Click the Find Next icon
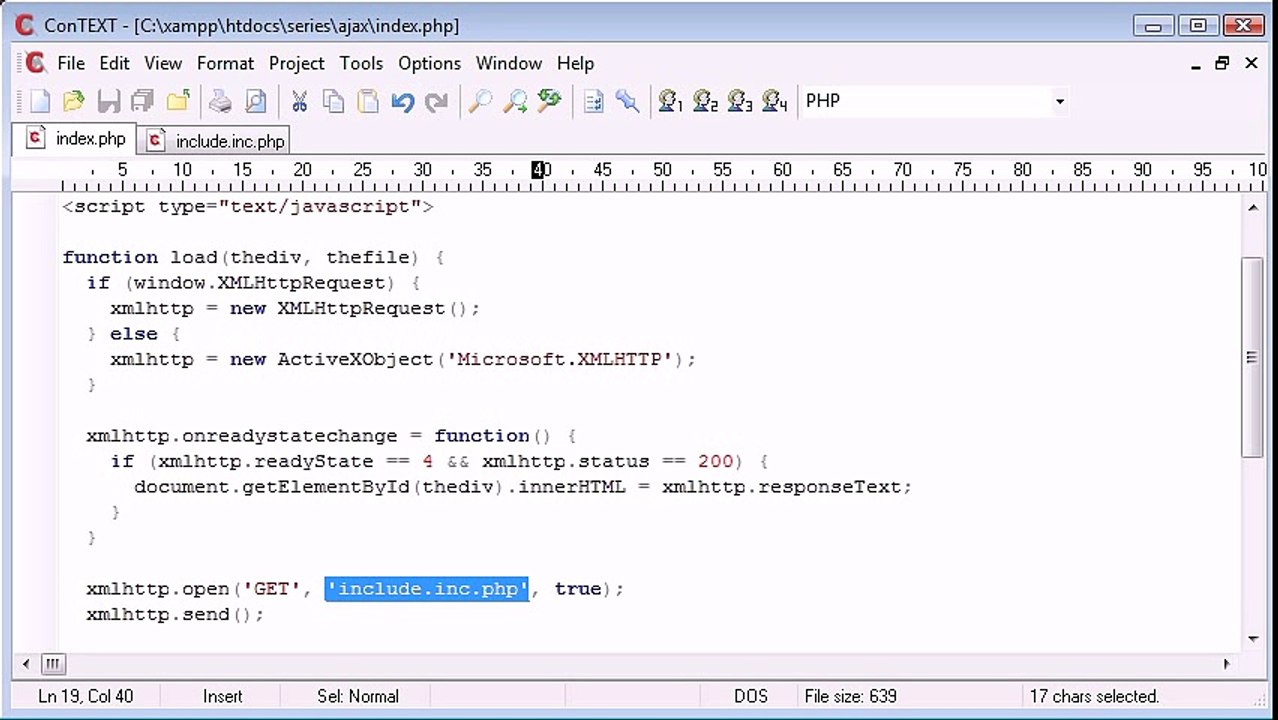This screenshot has width=1278, height=720. pyautogui.click(x=515, y=101)
